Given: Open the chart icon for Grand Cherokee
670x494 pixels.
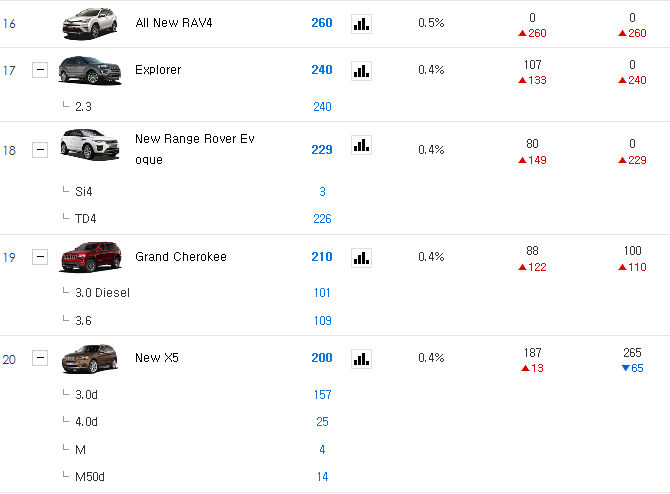Looking at the screenshot, I should [361, 258].
